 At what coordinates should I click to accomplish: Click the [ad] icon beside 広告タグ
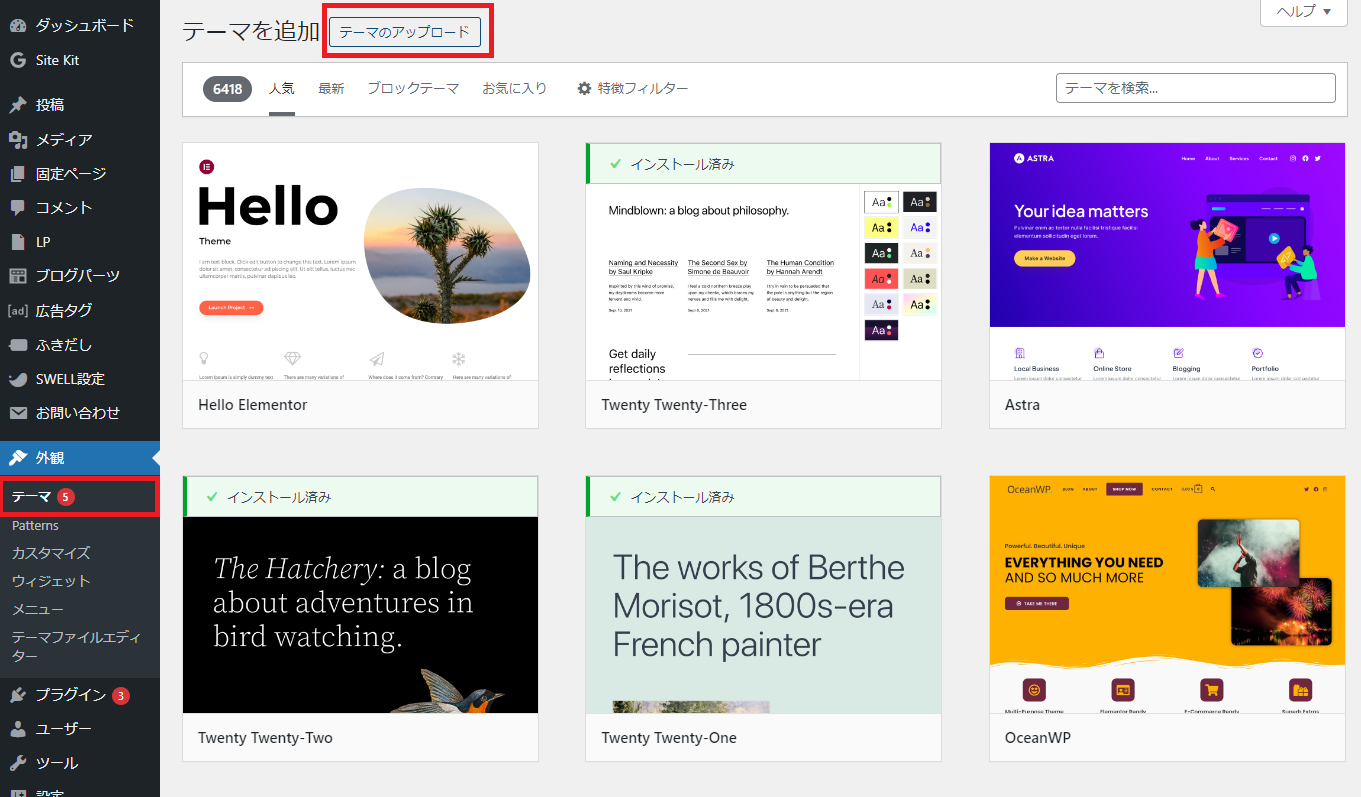tap(17, 311)
